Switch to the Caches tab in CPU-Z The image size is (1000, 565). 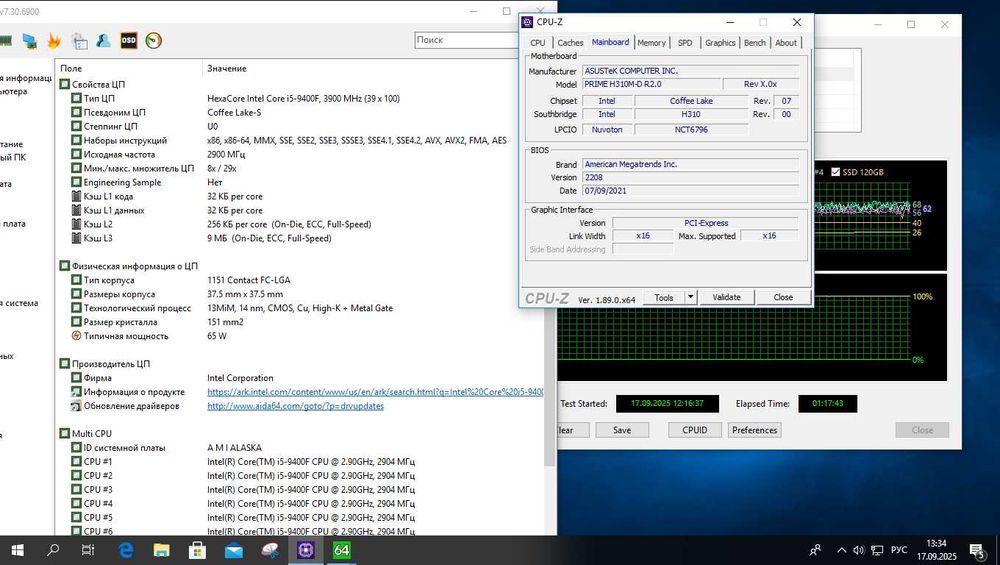pos(570,43)
